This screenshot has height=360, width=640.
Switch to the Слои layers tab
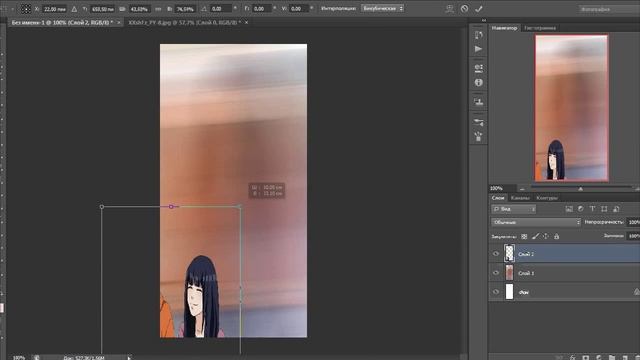point(498,198)
